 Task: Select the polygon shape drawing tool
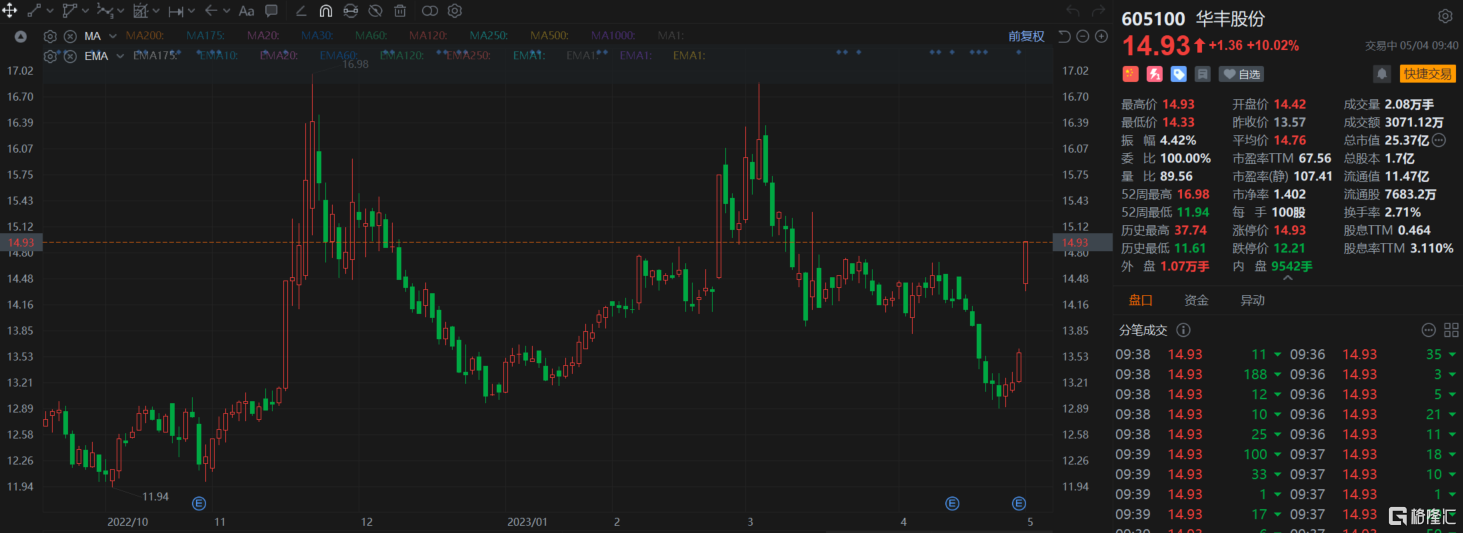point(69,11)
